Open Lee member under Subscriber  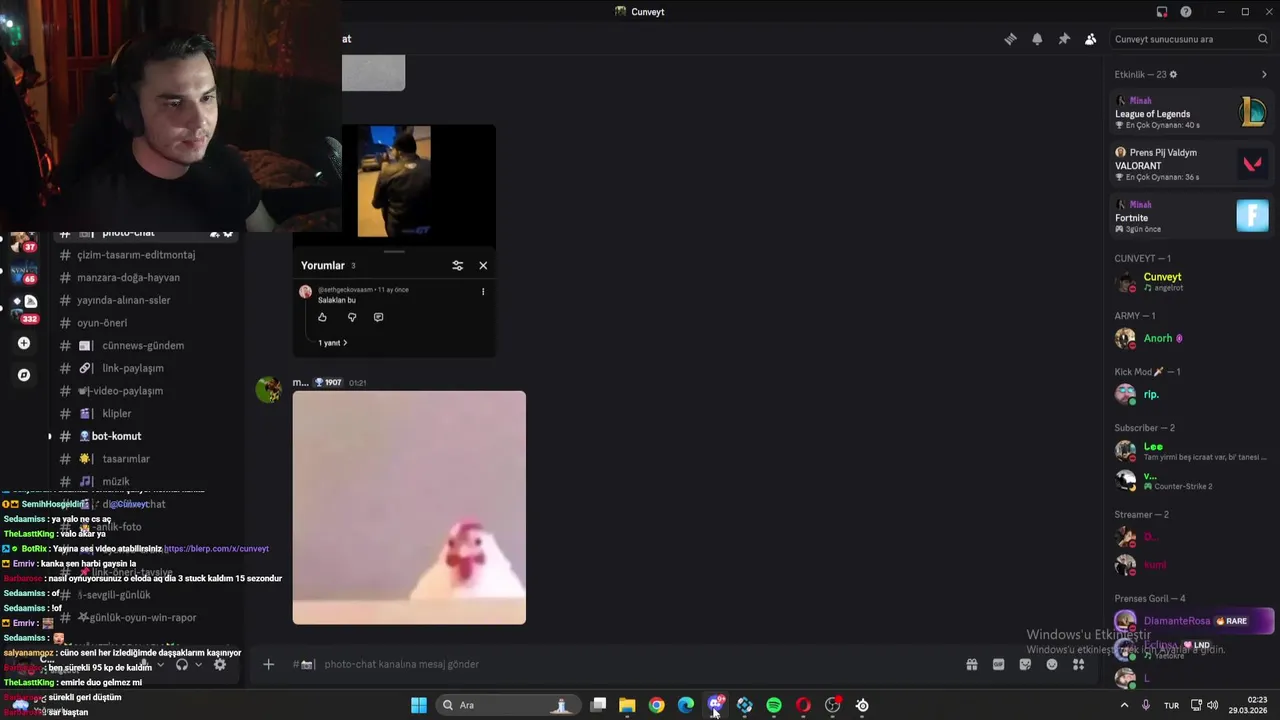[1190, 451]
